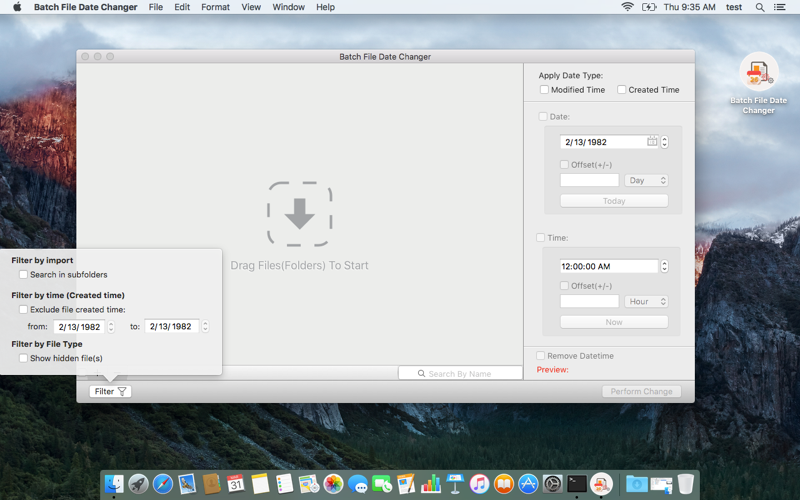Click the Filter funnel button
Viewport: 800px width, 500px height.
point(110,391)
